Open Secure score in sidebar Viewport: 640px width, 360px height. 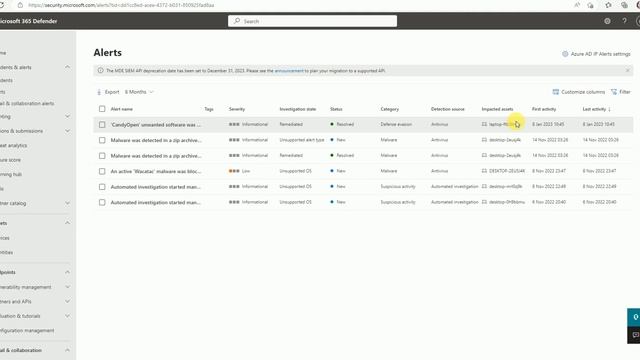point(10,160)
